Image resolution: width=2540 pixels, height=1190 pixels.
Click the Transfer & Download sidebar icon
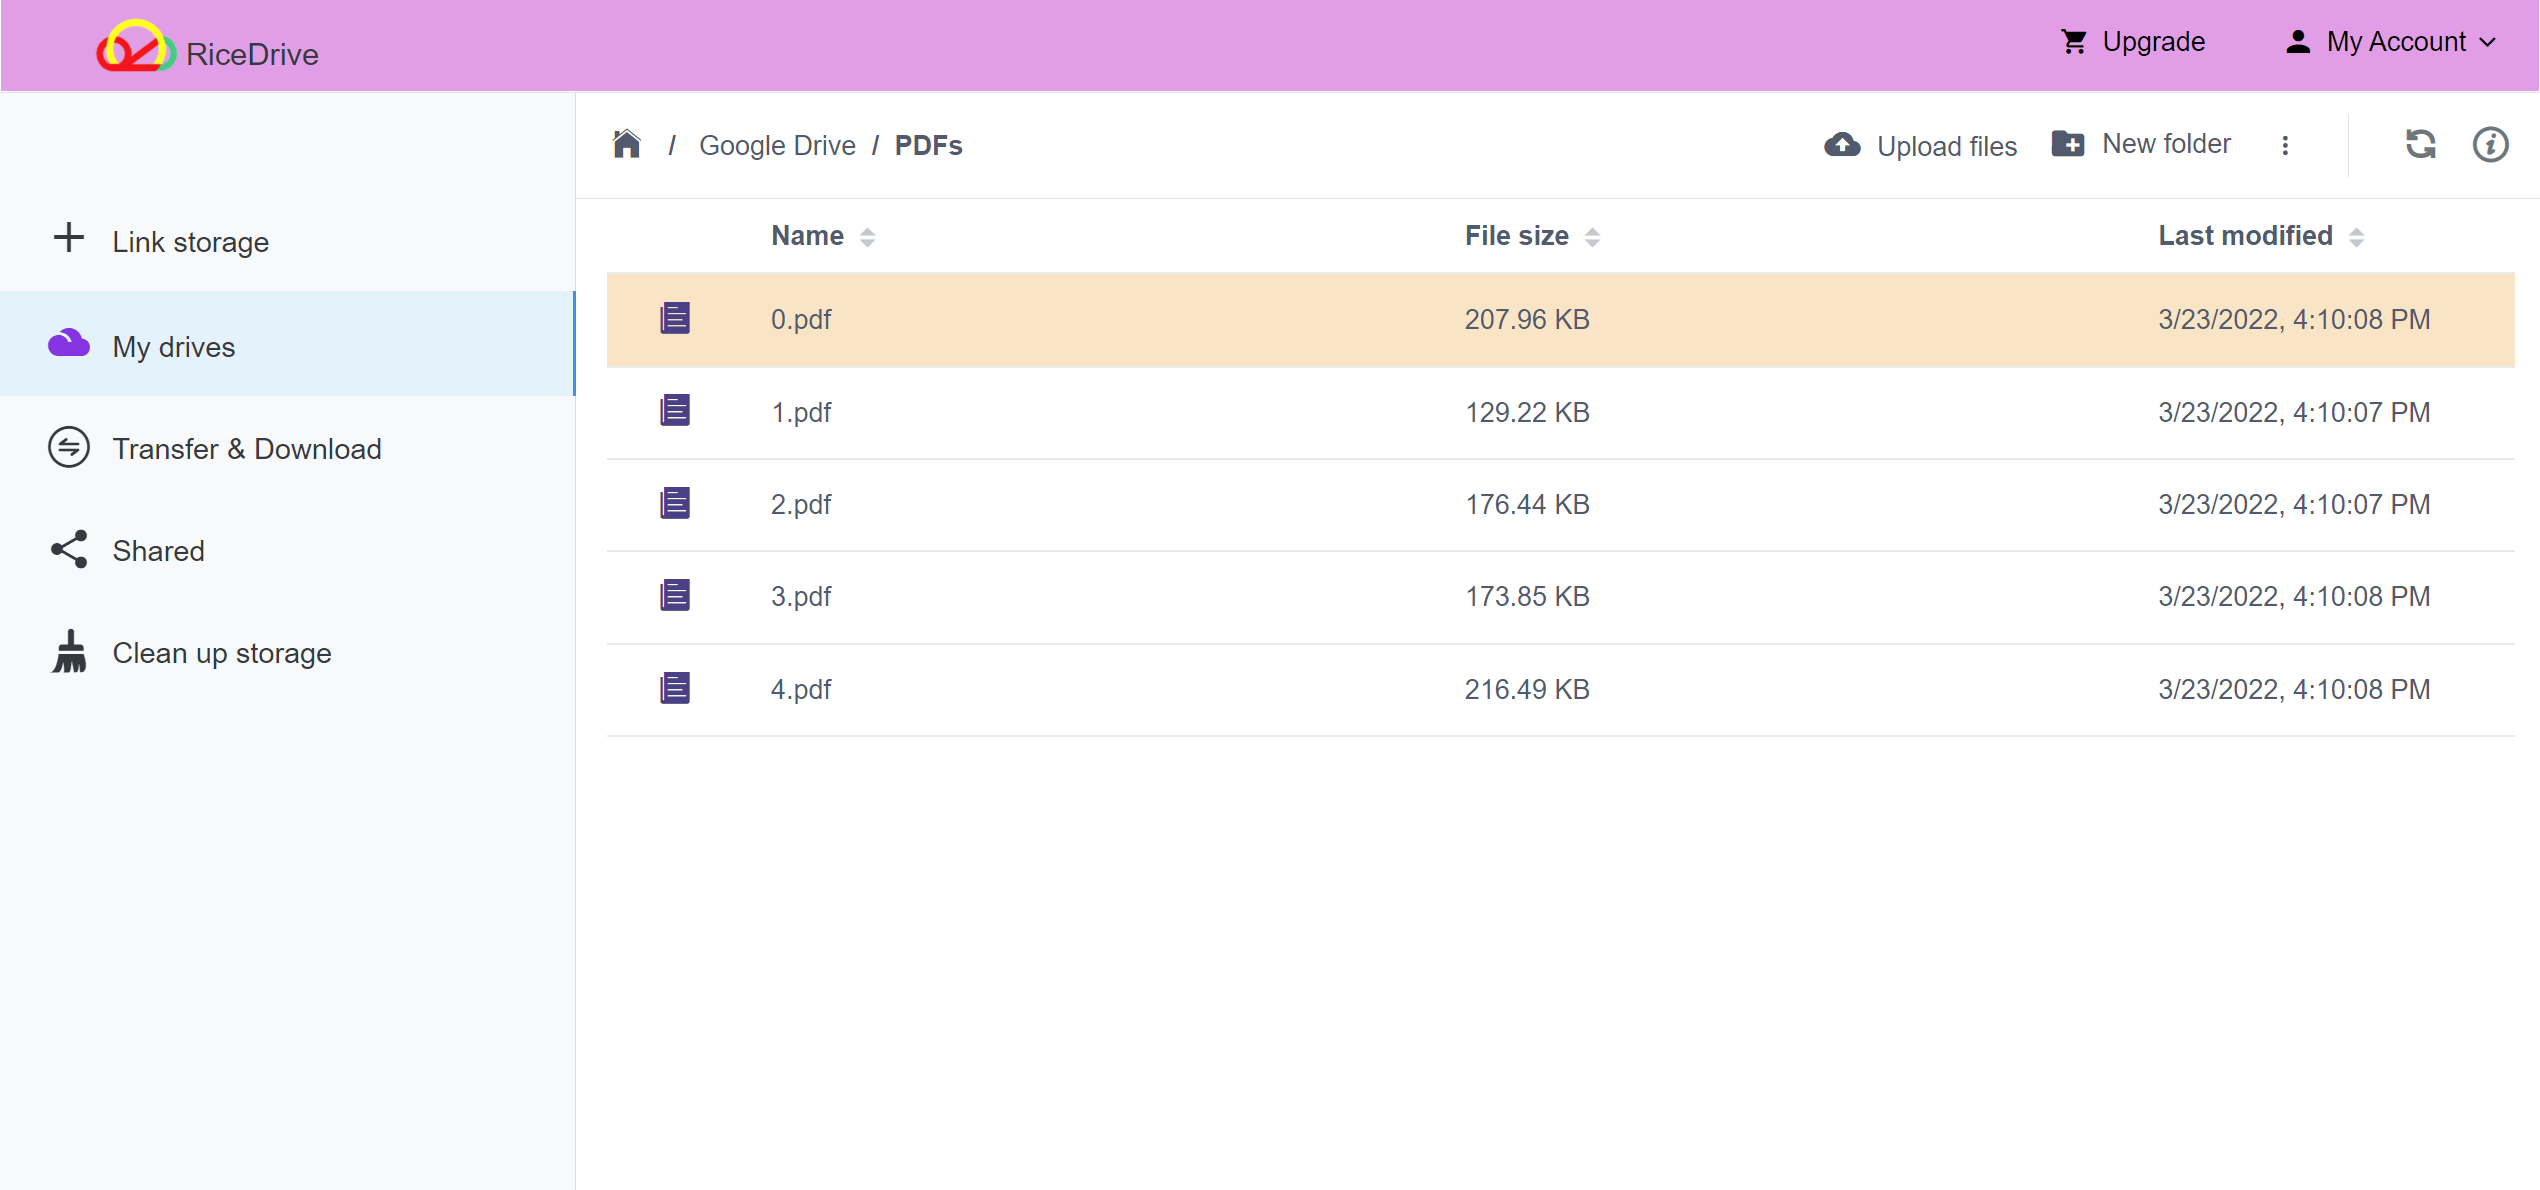click(68, 448)
